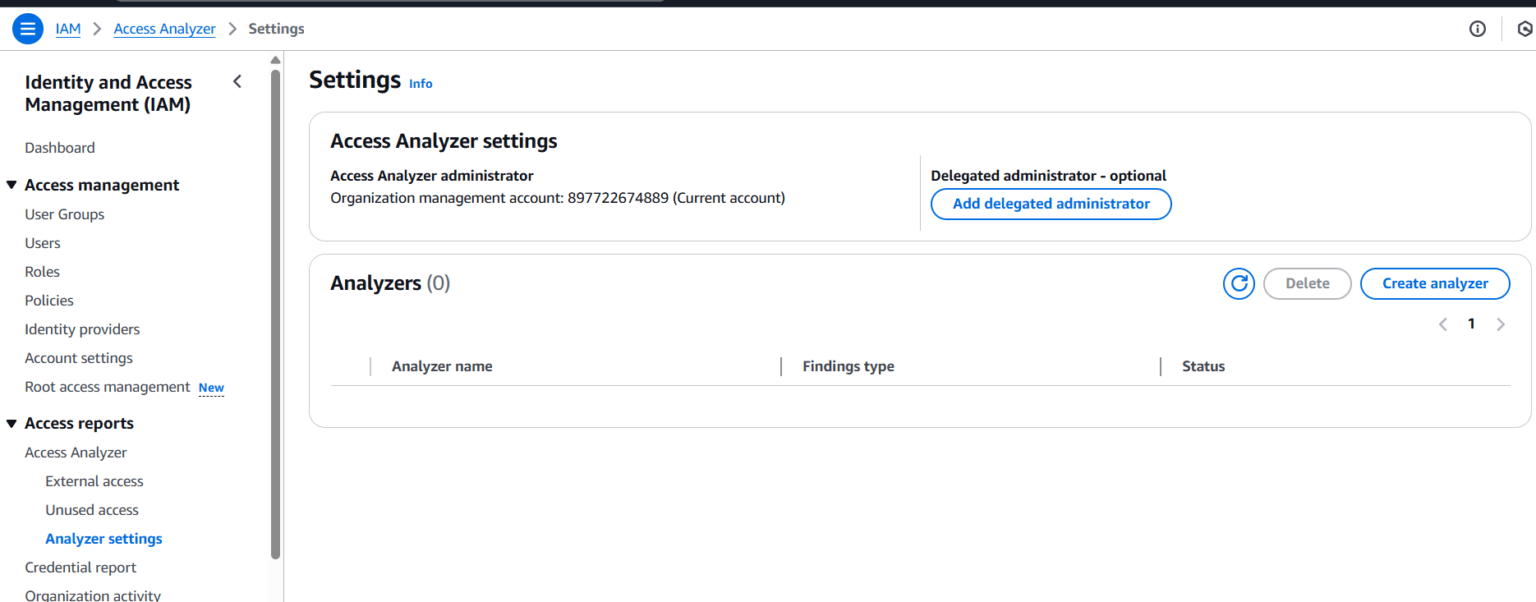Go to the next page of analyzers
This screenshot has height=602, width=1536.
pyautogui.click(x=1500, y=324)
